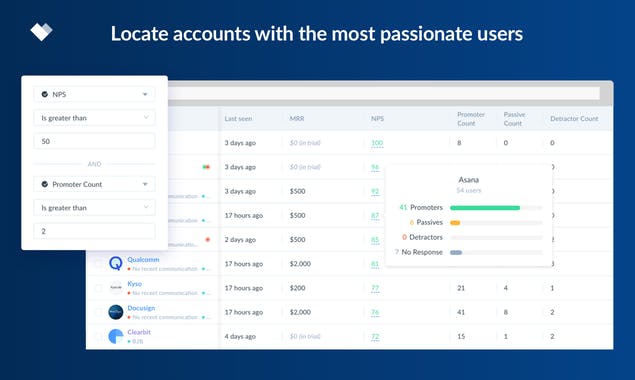Sort by the Promoter Count column header
Viewport: 635px width, 380px height.
(x=471, y=119)
